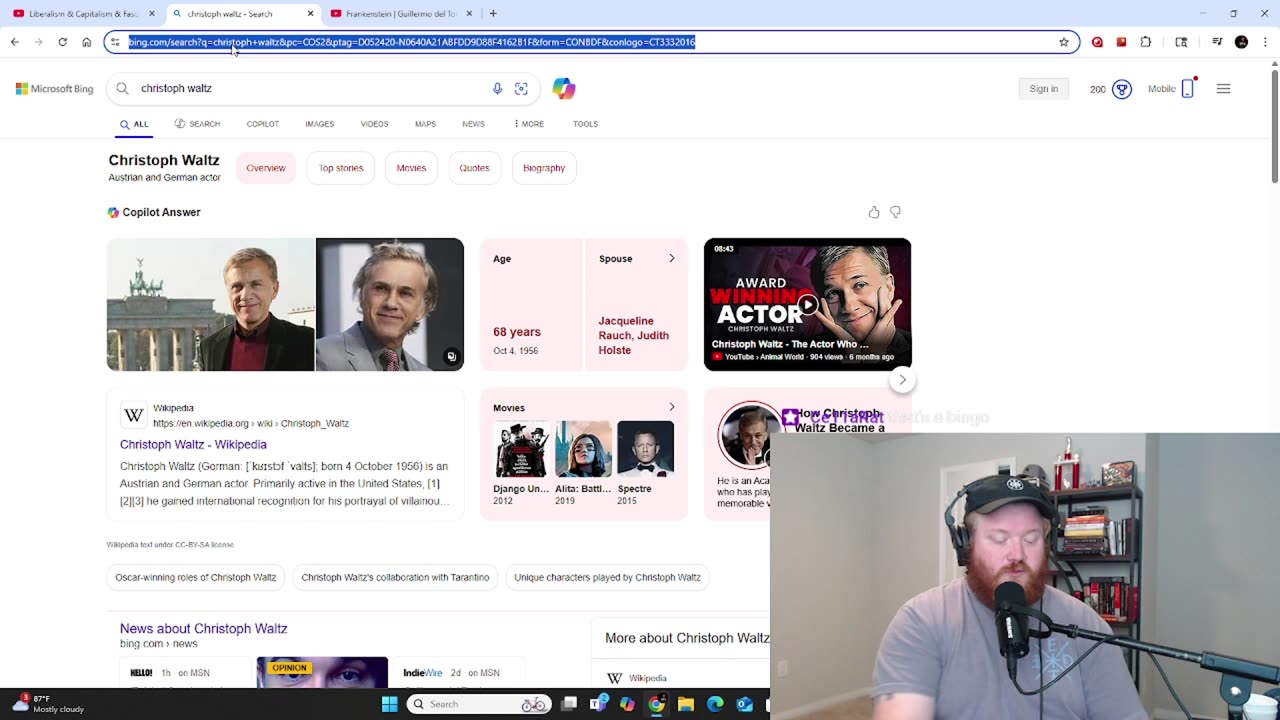This screenshot has height=720, width=1280.
Task: Give the Copilot Answer a thumbs down
Action: pyautogui.click(x=896, y=212)
